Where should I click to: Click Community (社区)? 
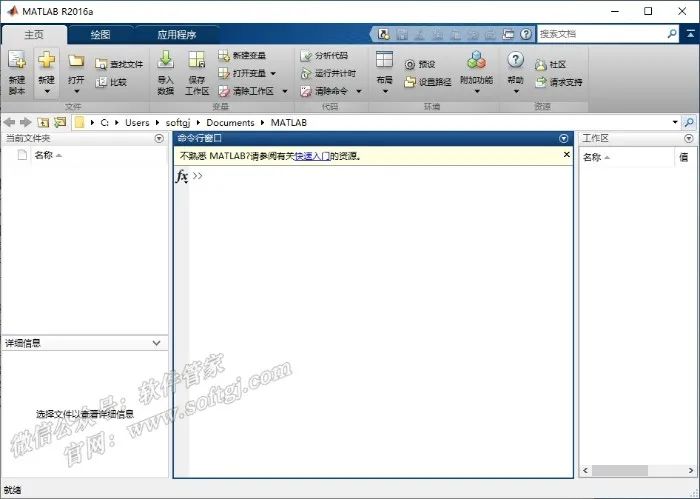tap(551, 65)
